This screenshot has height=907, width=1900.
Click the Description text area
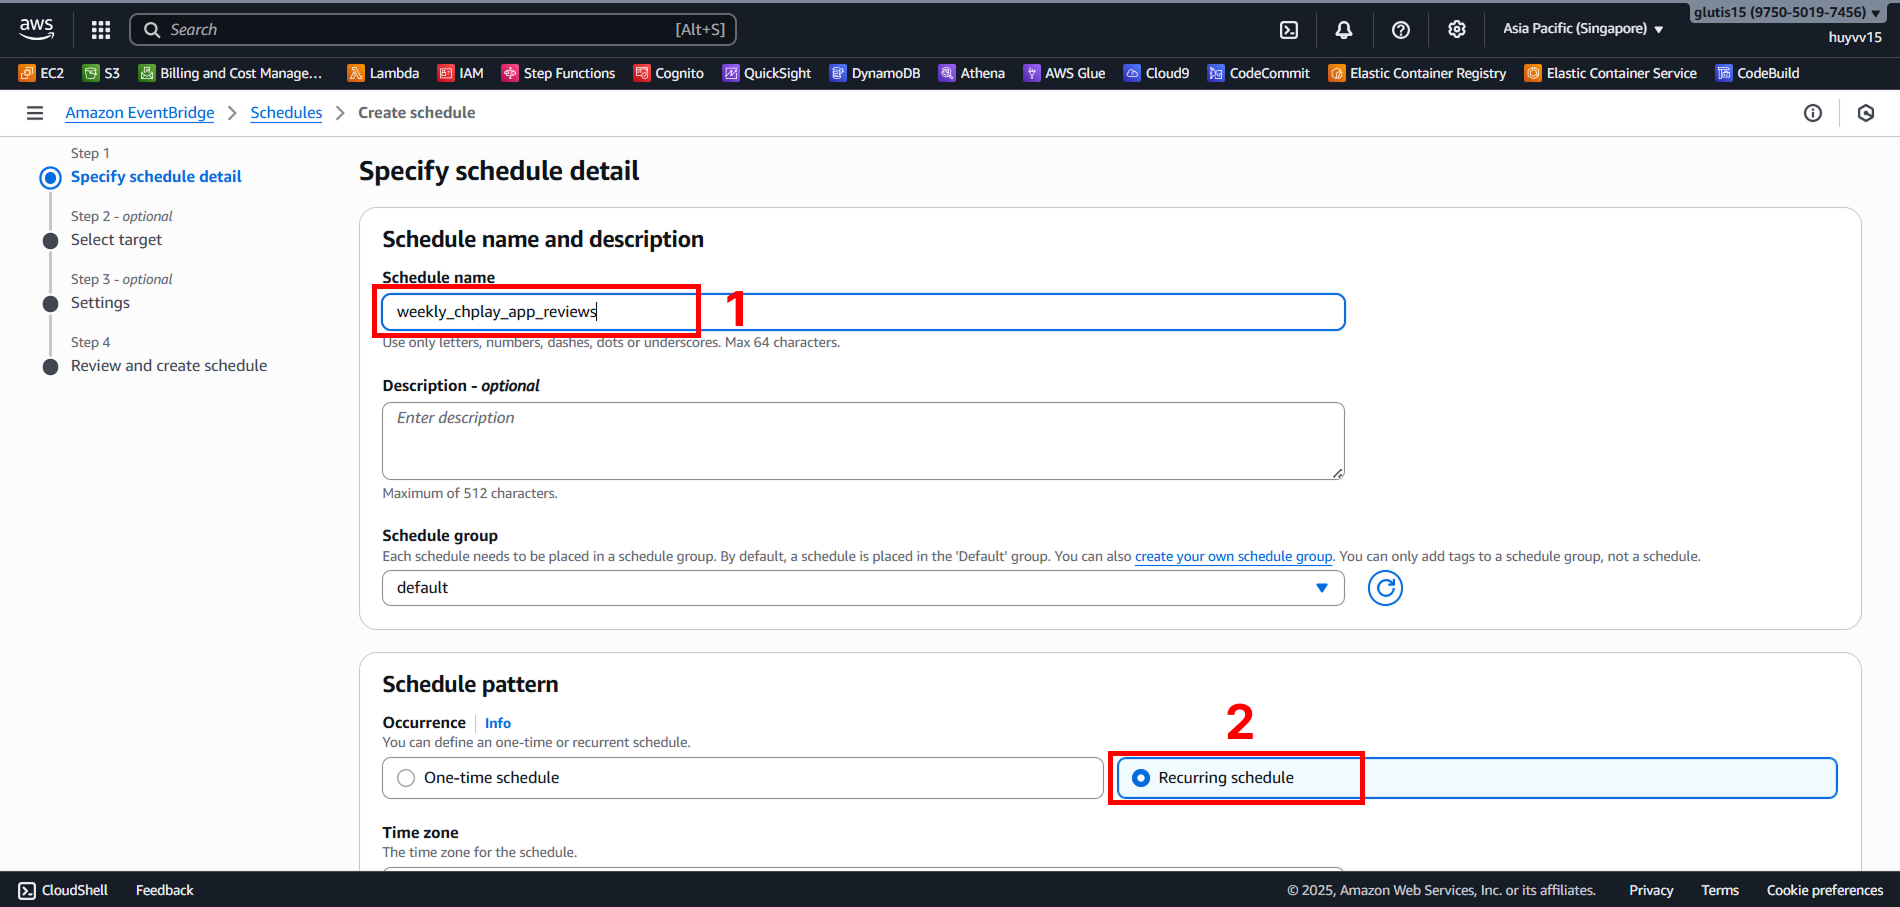pyautogui.click(x=862, y=441)
